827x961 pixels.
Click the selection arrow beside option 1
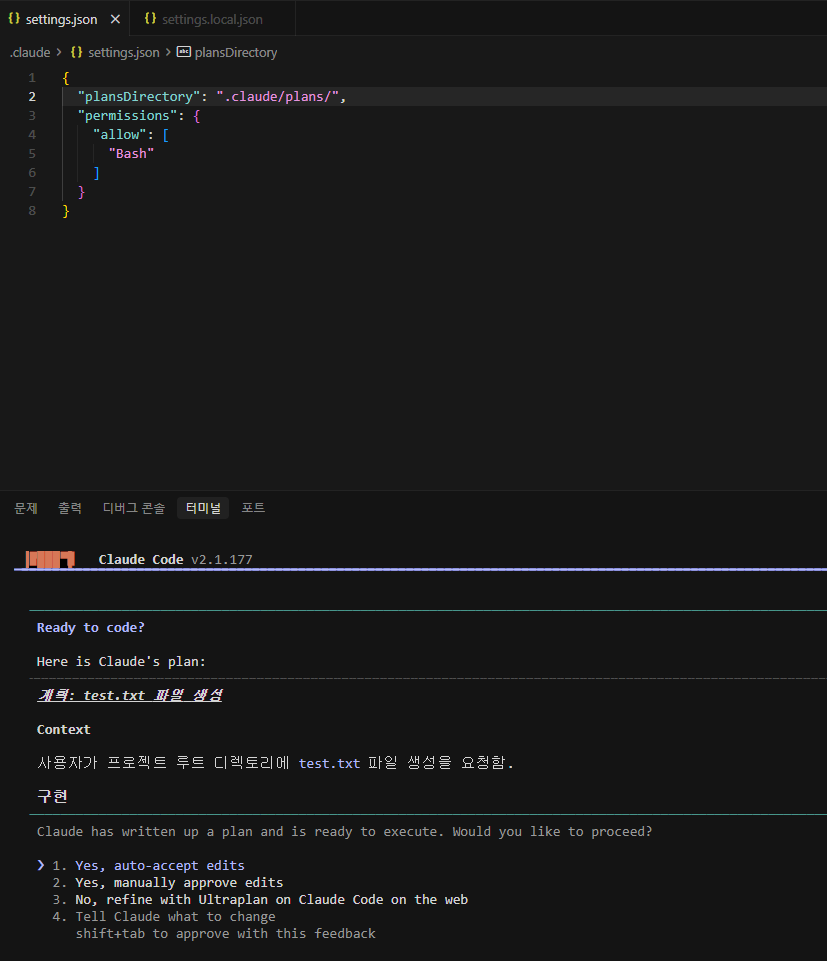(x=40, y=865)
